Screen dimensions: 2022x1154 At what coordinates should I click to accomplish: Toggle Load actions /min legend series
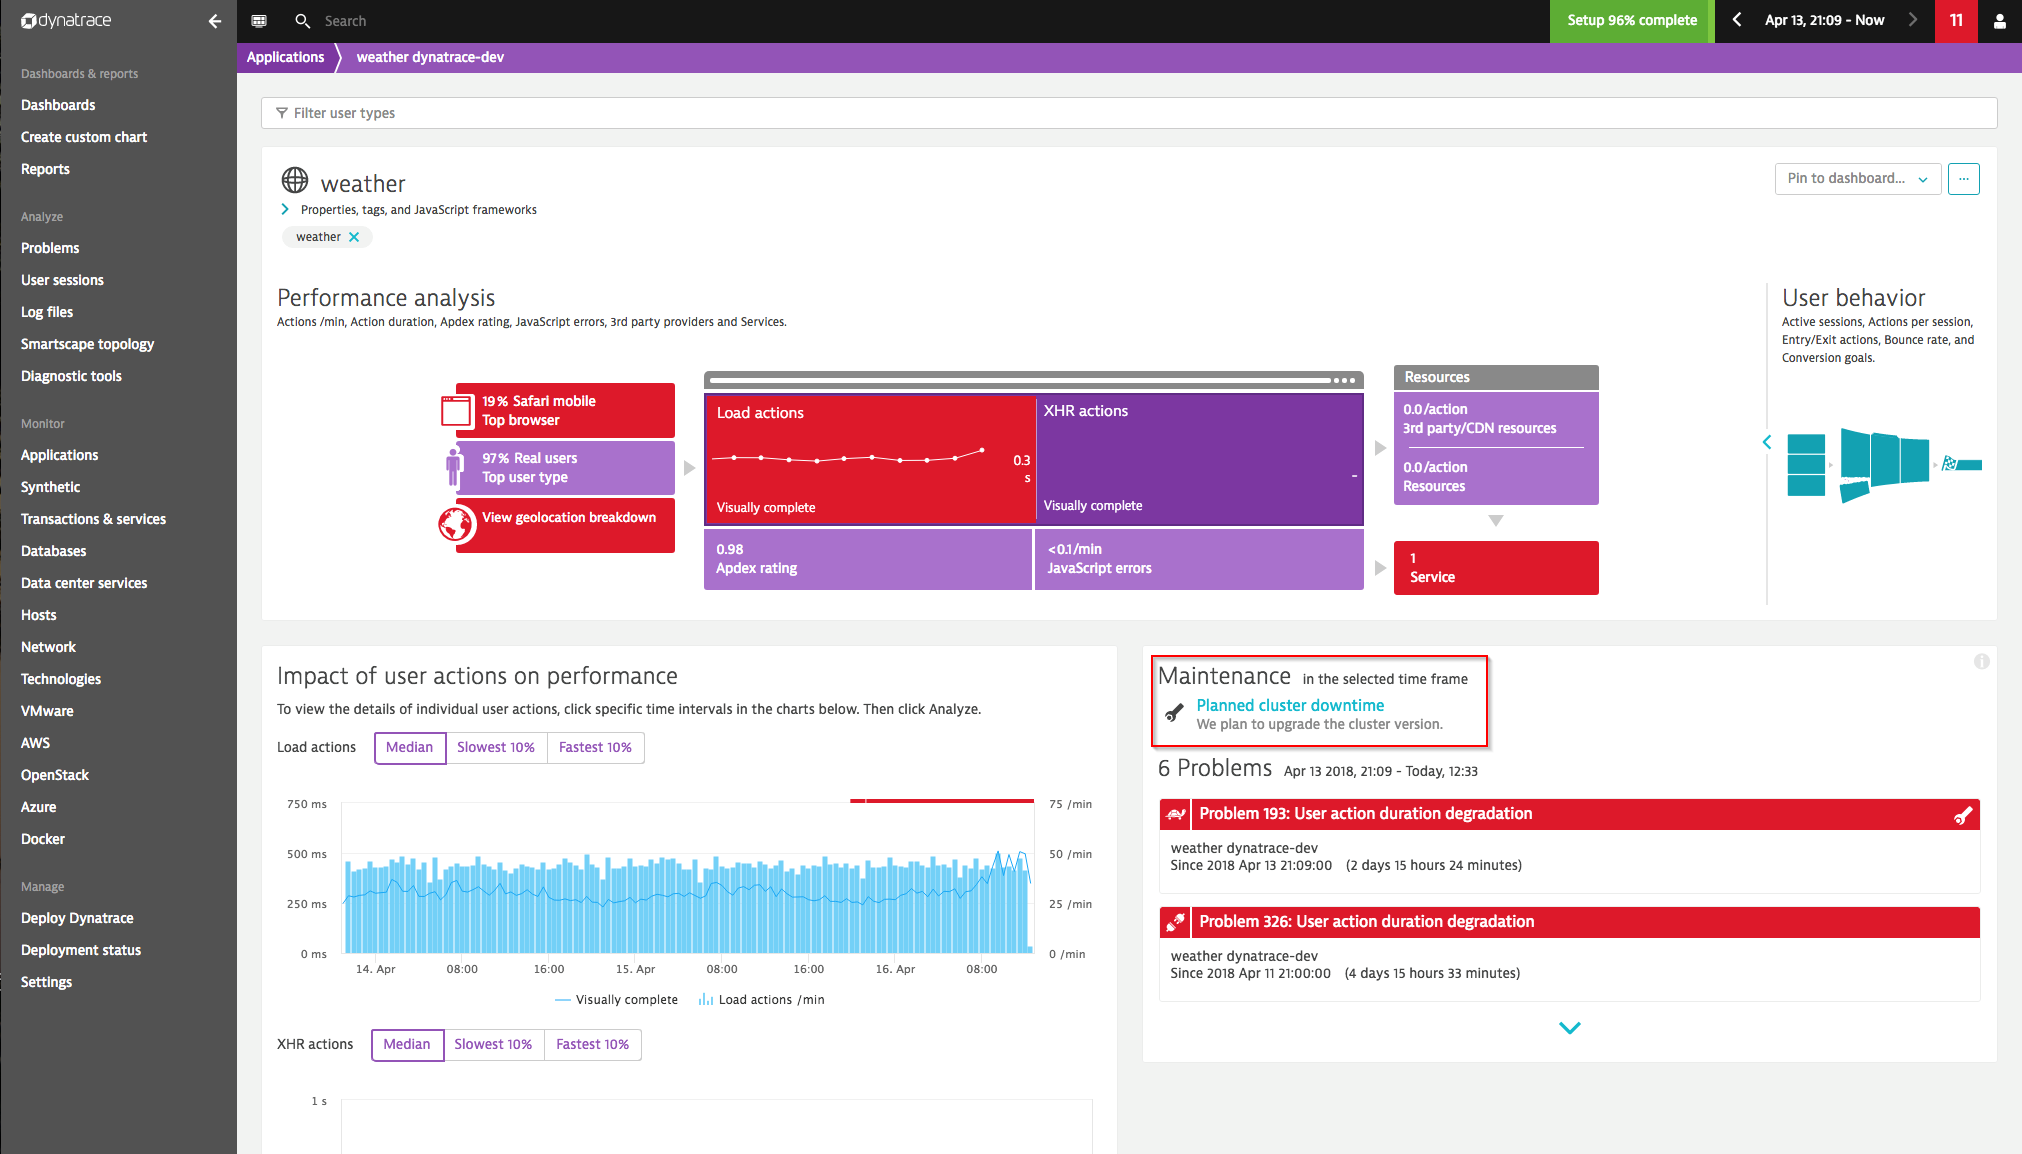pos(761,1000)
